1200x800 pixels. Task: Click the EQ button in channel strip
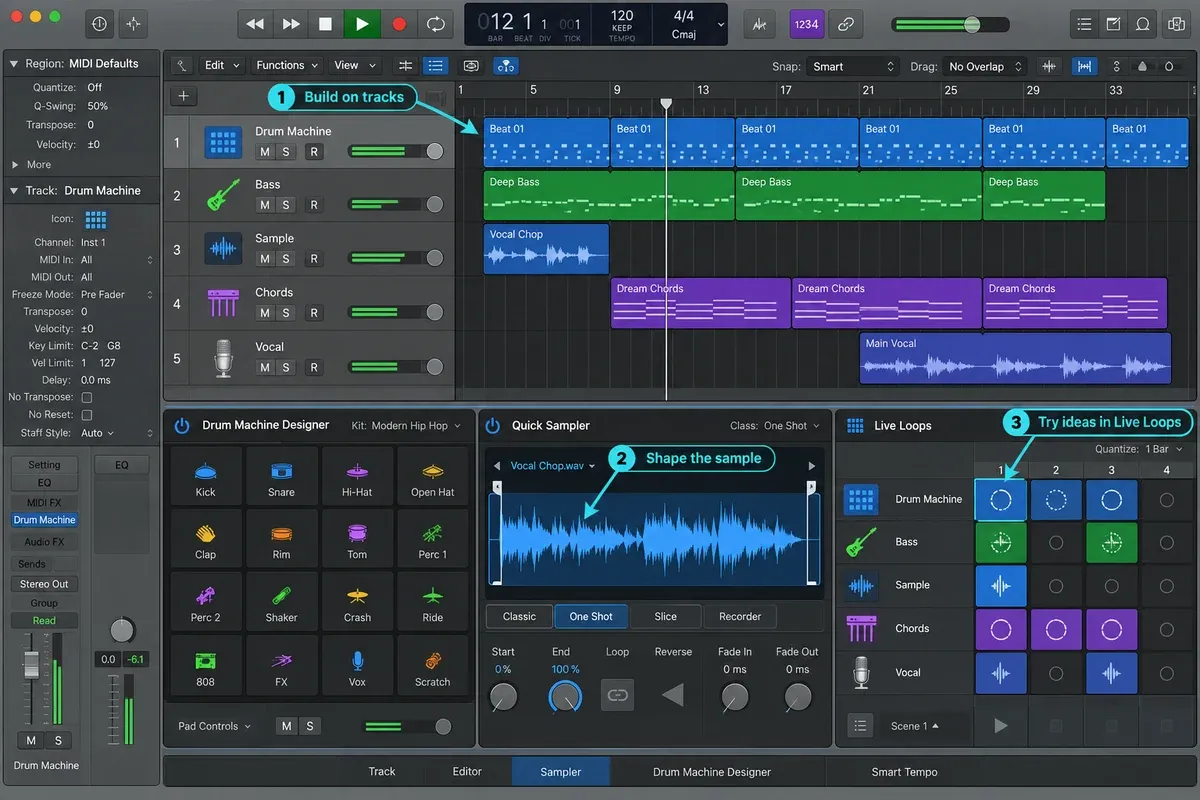44,483
